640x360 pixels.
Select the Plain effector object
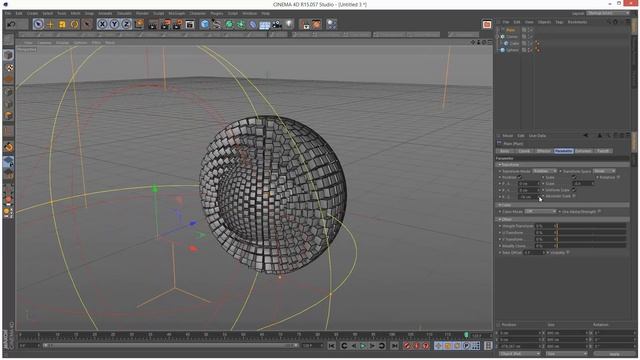pos(511,30)
